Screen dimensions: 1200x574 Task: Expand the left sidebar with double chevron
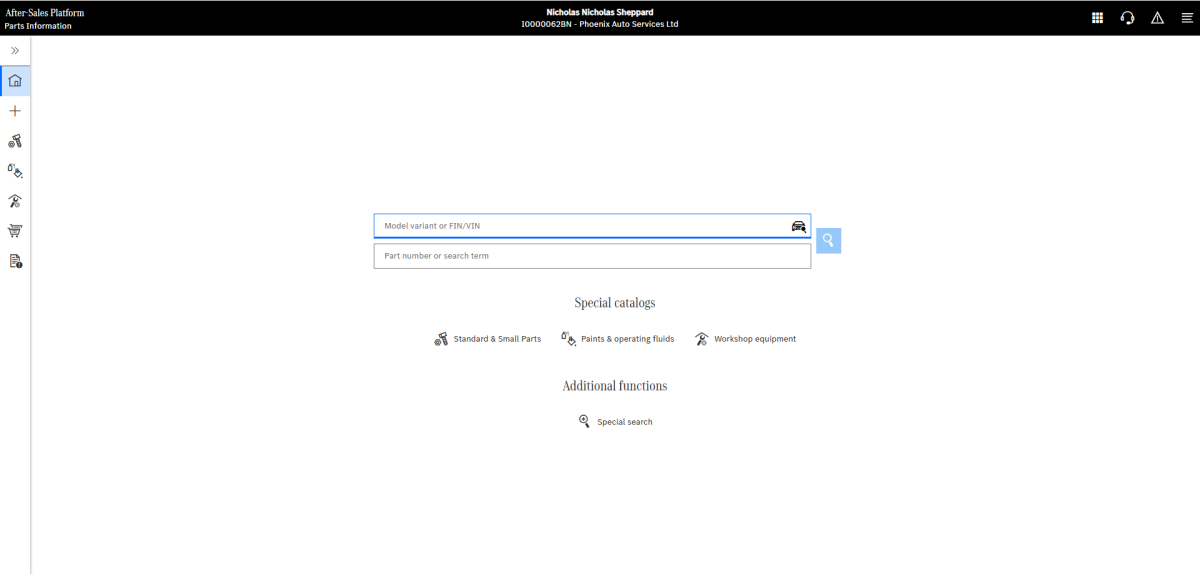15,50
